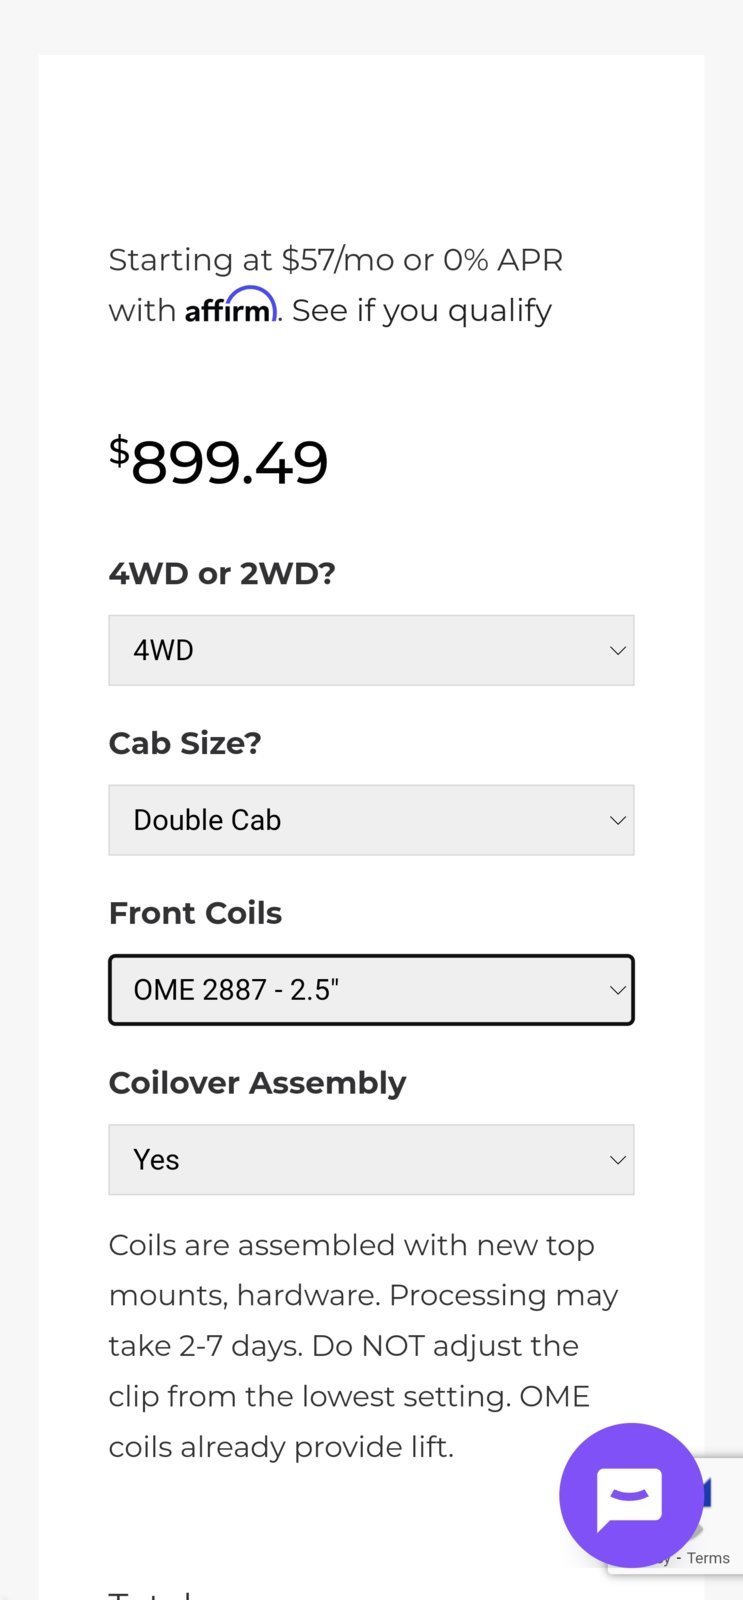Follow the See if you qualify link
The width and height of the screenshot is (743, 1600).
[422, 311]
